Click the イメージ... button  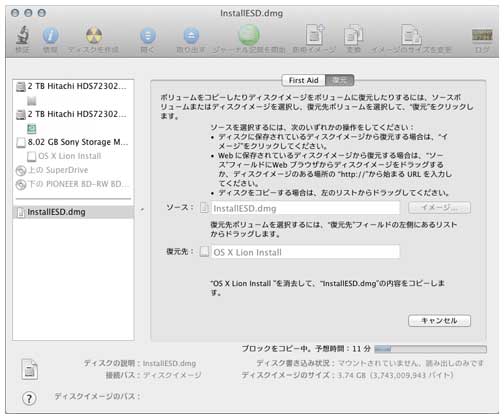pos(439,208)
